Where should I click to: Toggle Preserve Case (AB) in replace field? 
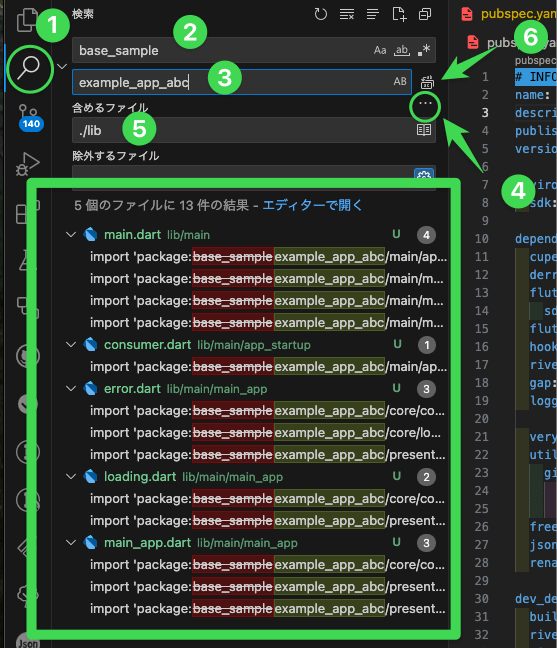click(400, 81)
